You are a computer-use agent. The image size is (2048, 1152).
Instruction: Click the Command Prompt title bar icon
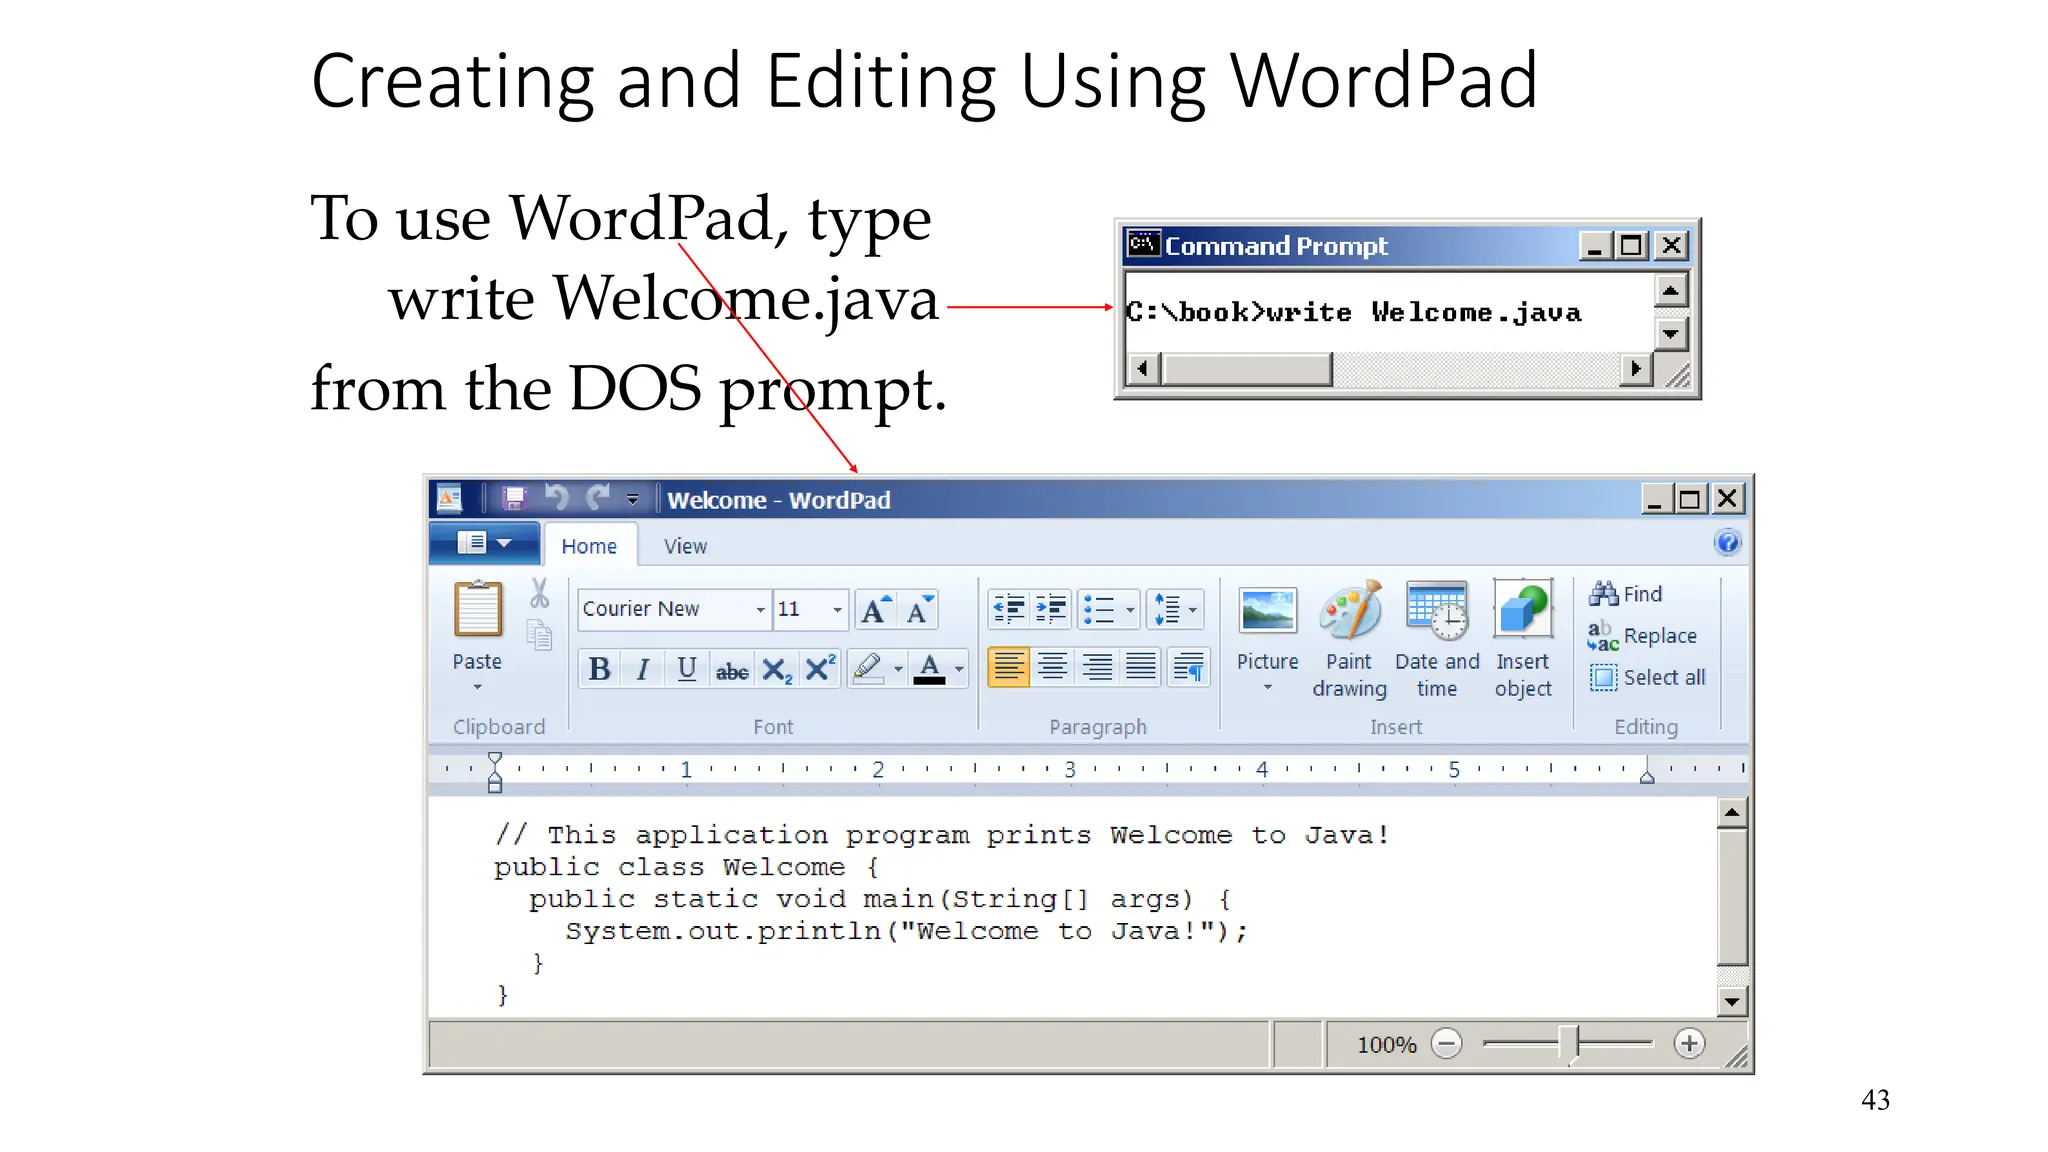[x=1144, y=245]
